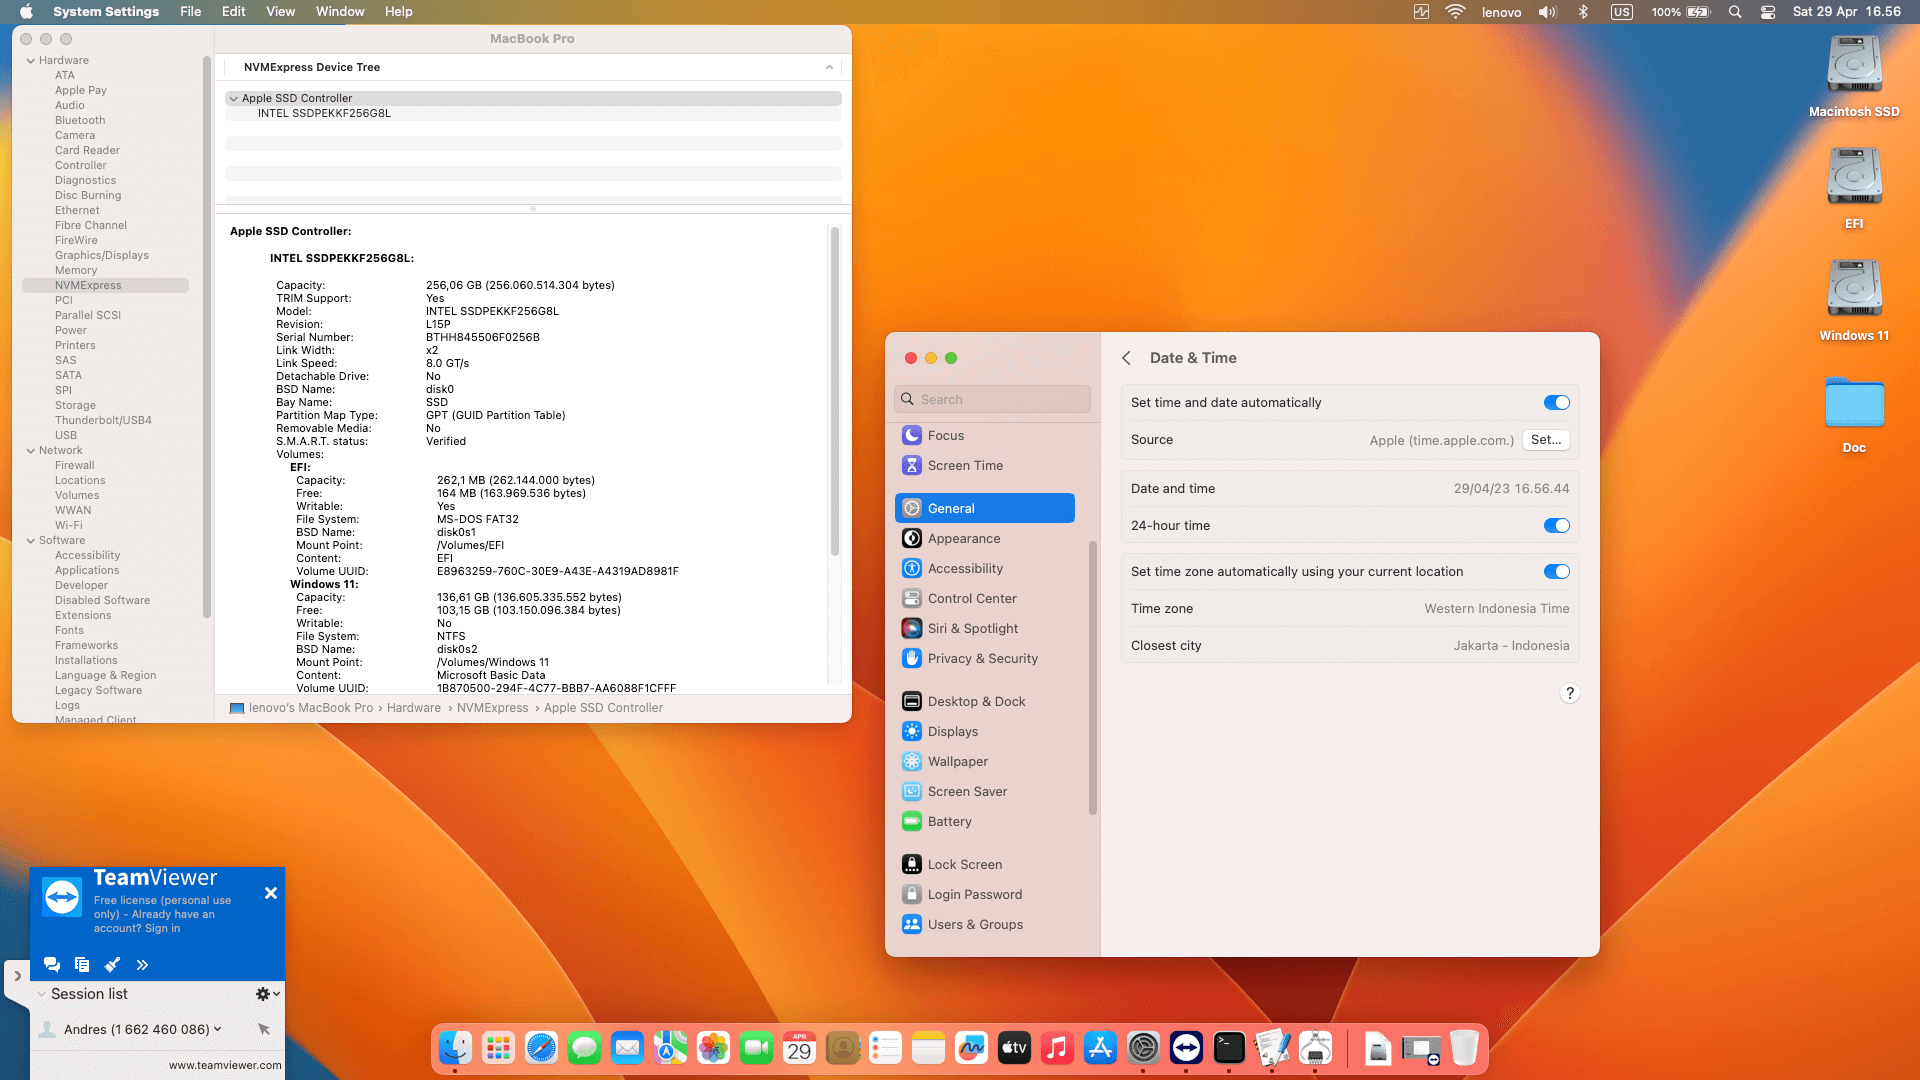Select INTEL SSDPEKKF256G8L in the device tree

[324, 114]
